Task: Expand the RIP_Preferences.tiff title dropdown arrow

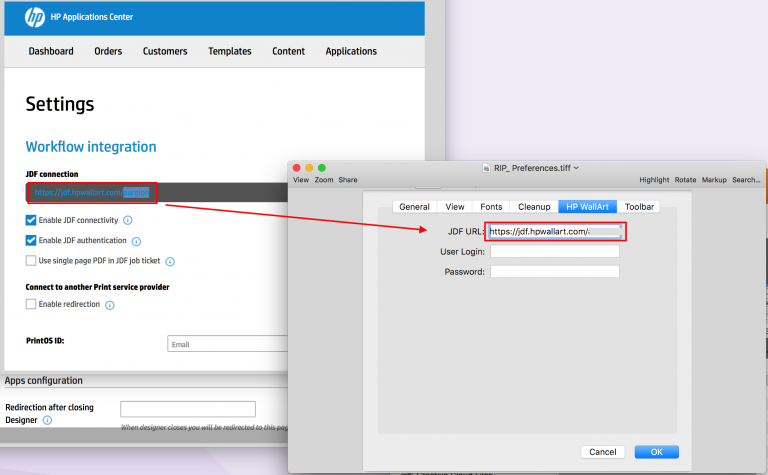Action: click(576, 168)
